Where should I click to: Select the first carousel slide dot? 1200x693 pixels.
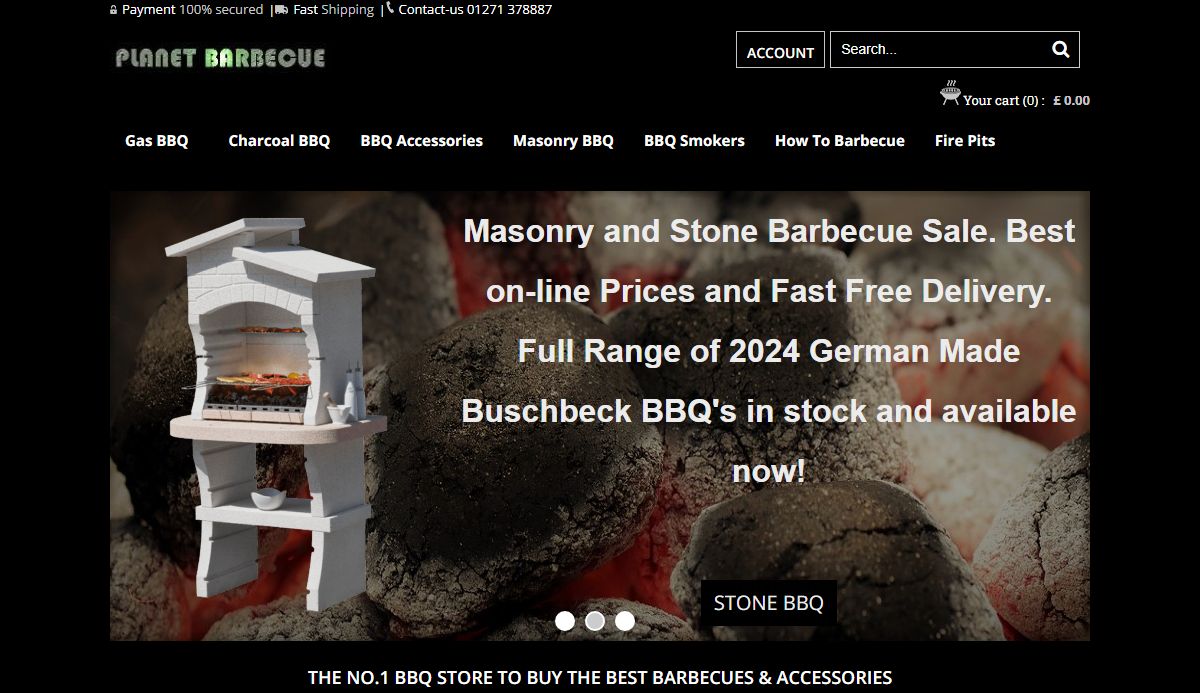click(565, 621)
